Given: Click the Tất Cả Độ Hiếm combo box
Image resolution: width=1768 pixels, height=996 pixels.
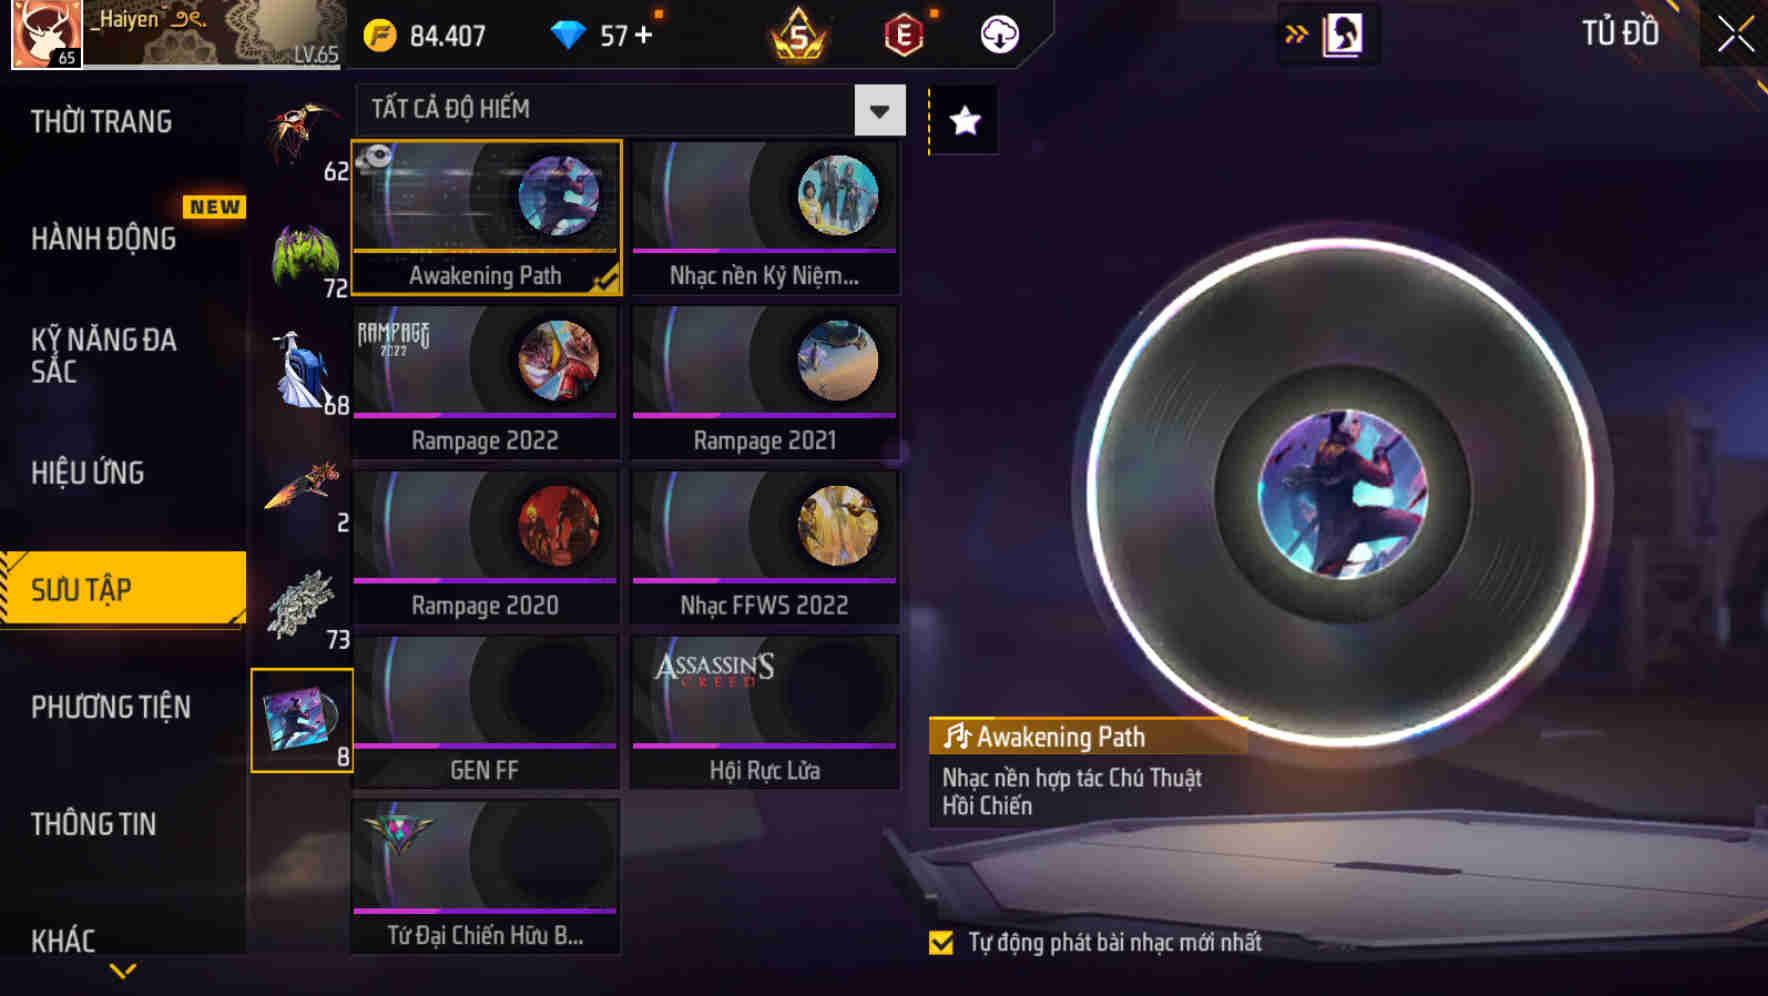Looking at the screenshot, I should coord(631,110).
